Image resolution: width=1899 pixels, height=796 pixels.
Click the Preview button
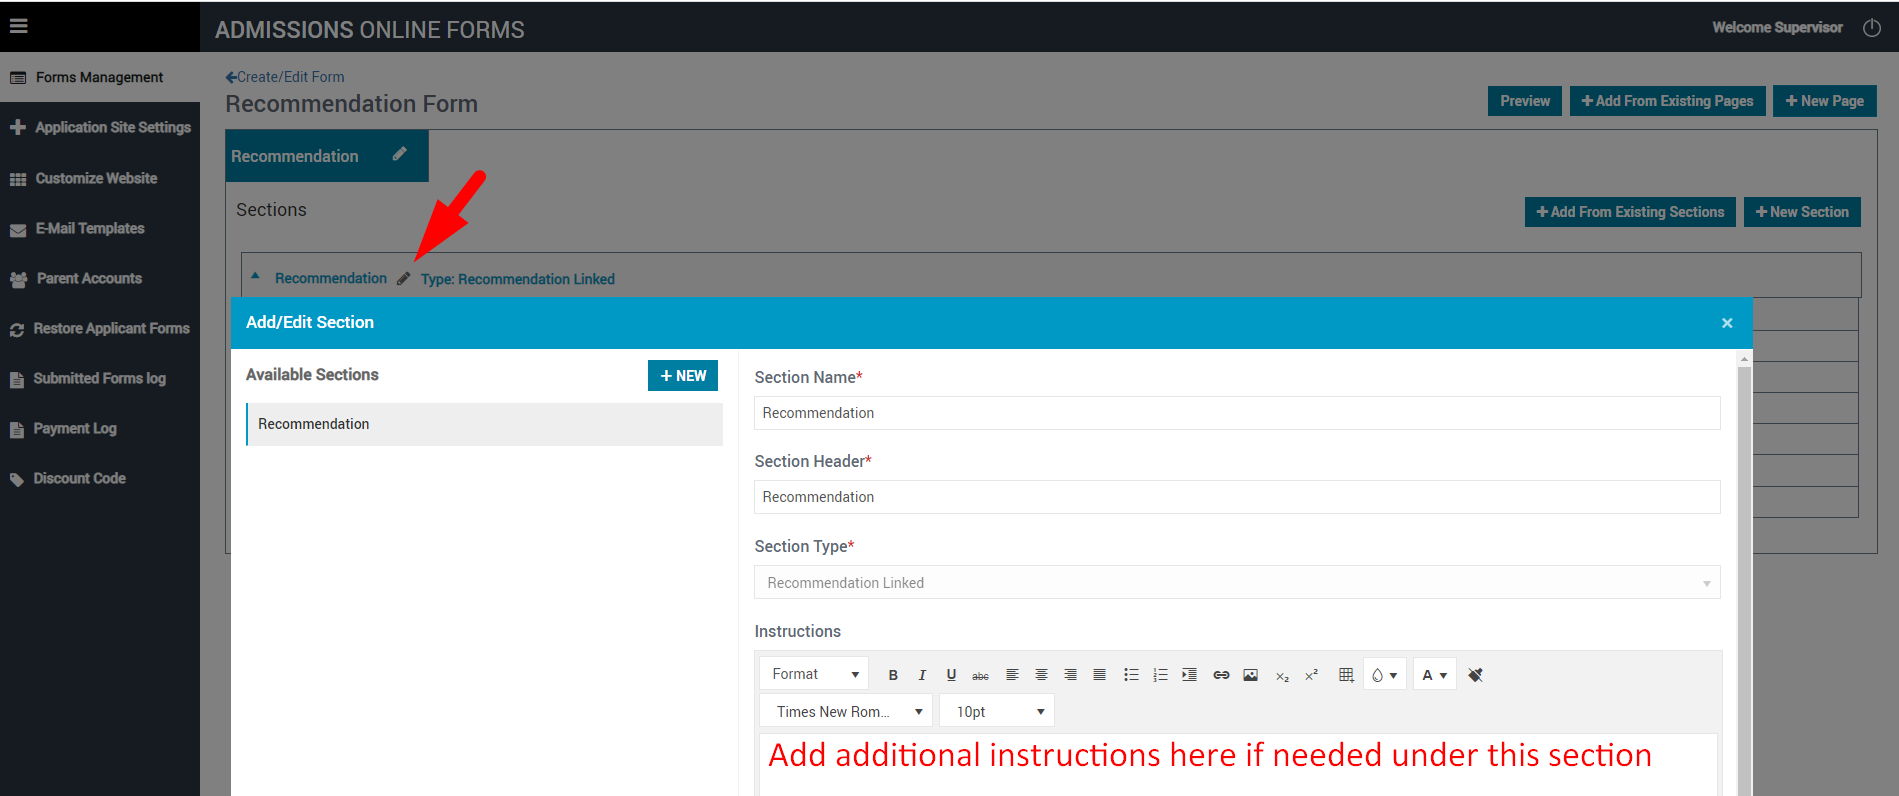coord(1524,101)
